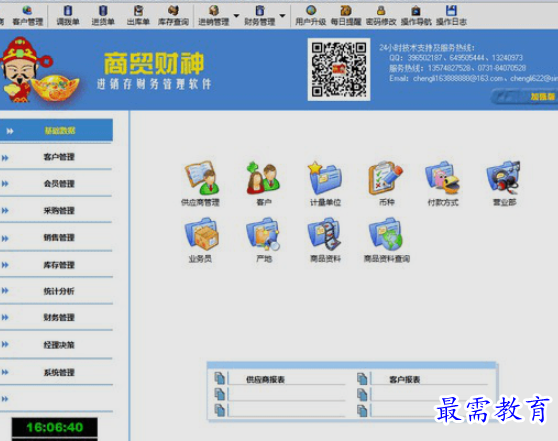Open the 调拨单 toolbar icon
The height and width of the screenshot is (441, 558).
click(68, 16)
